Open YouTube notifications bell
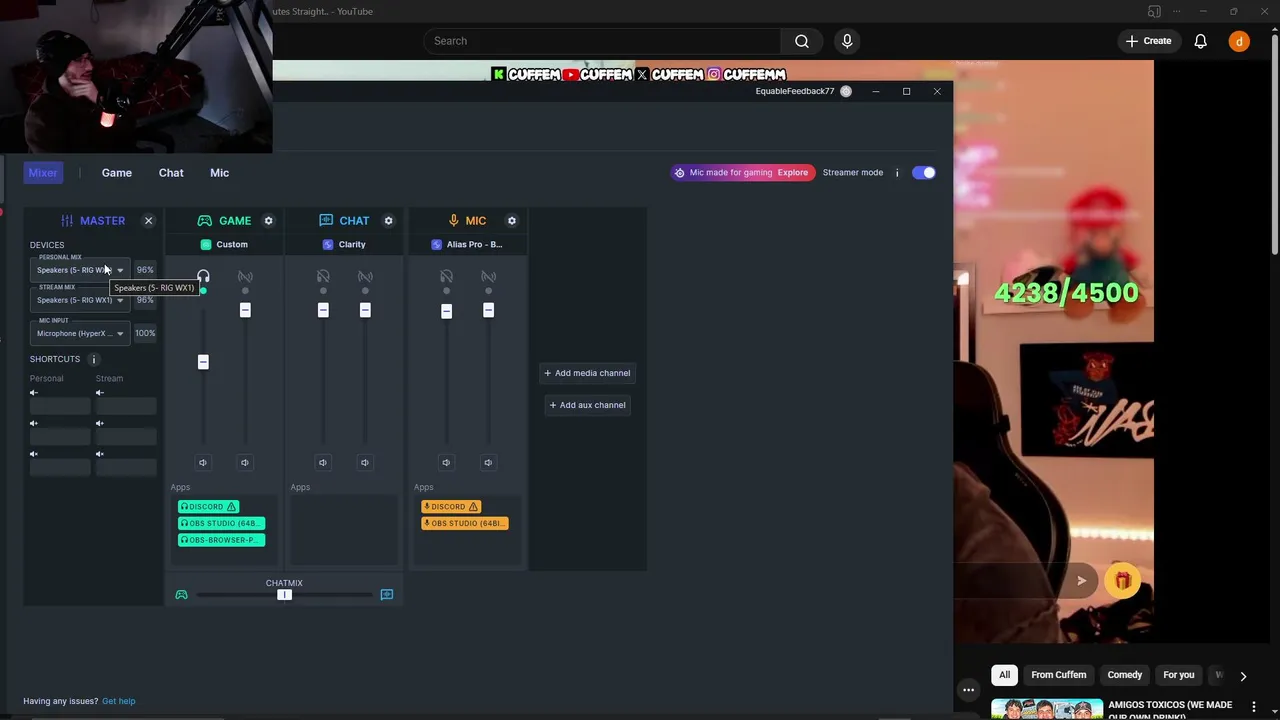The height and width of the screenshot is (720, 1280). (1200, 41)
